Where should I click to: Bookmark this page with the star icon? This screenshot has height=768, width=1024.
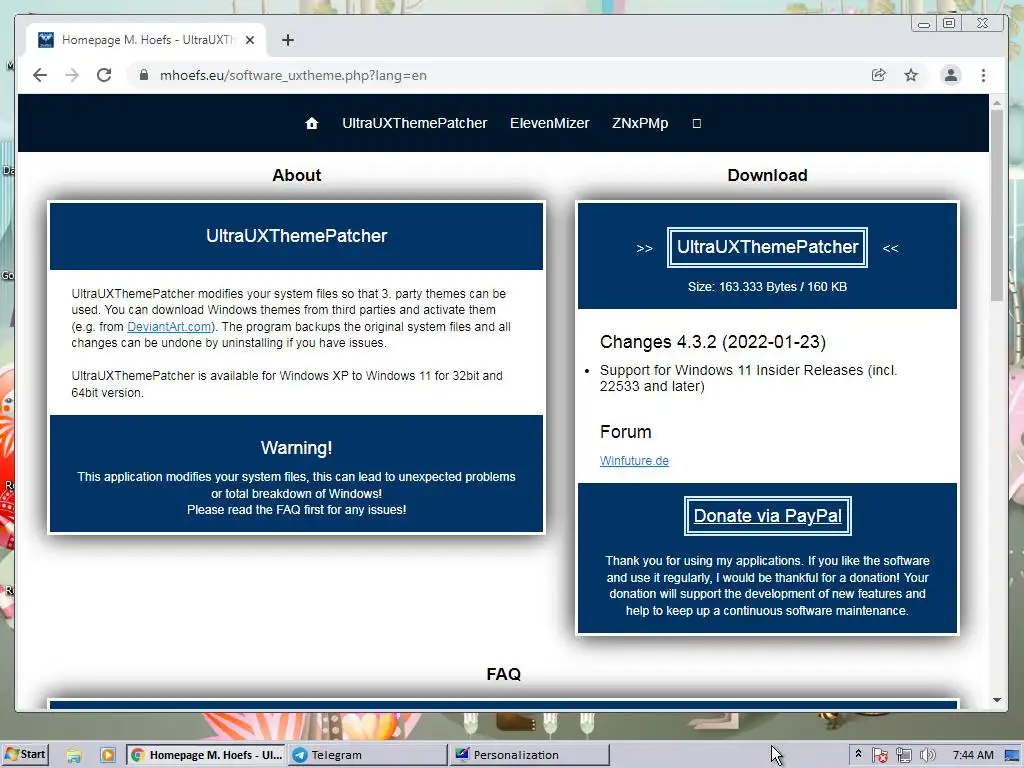tap(911, 75)
